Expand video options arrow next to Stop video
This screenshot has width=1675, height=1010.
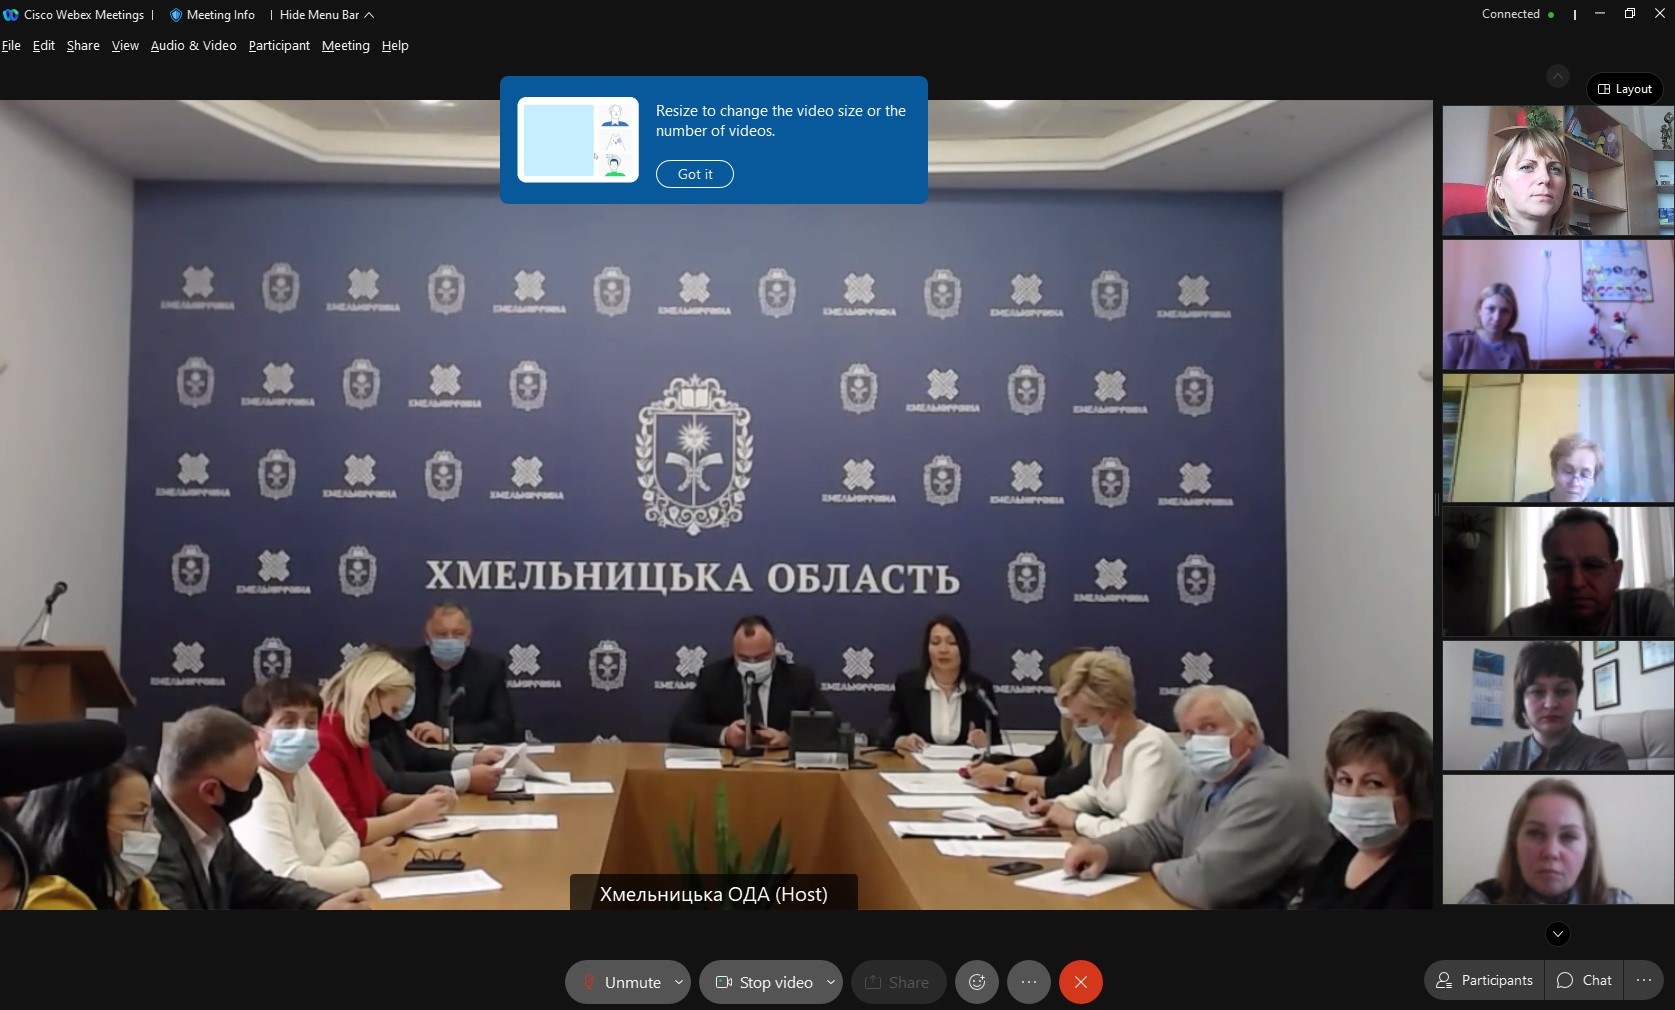pyautogui.click(x=830, y=982)
